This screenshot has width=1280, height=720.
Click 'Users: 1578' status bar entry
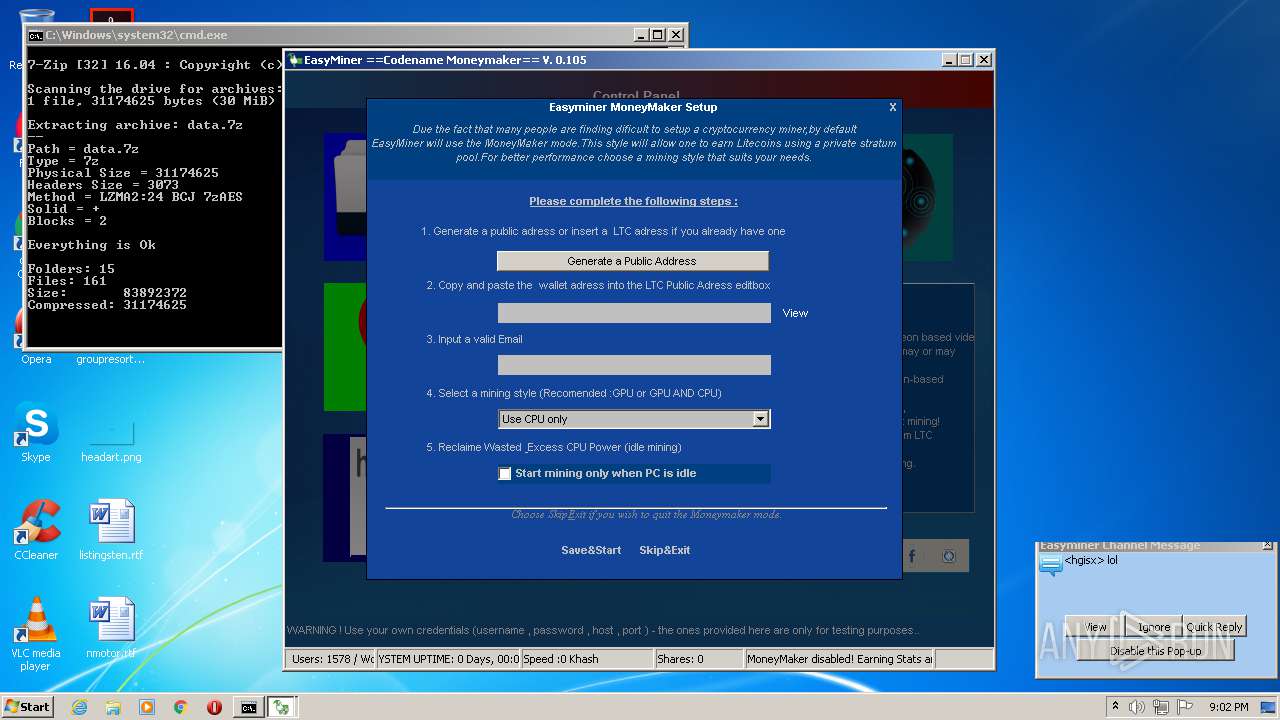click(330, 659)
